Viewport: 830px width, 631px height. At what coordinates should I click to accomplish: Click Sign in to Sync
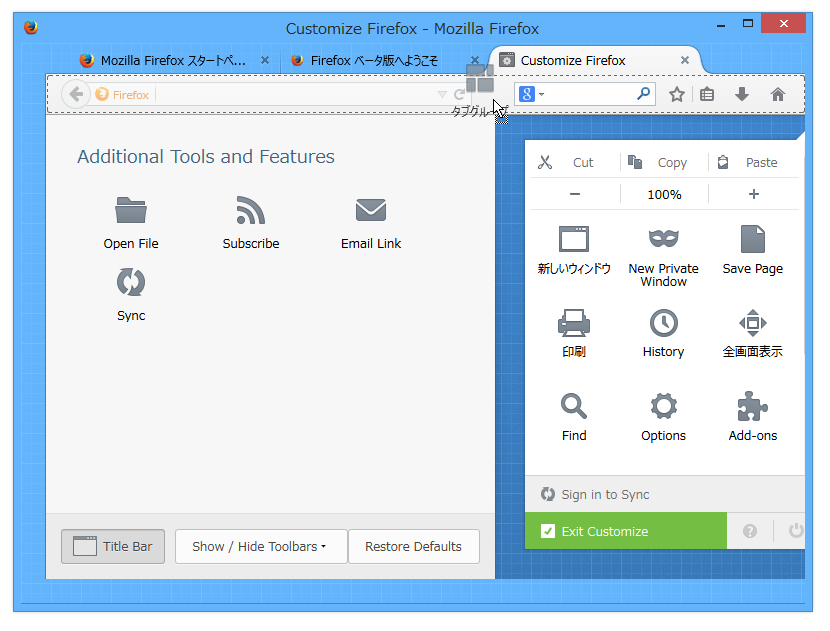pyautogui.click(x=595, y=494)
